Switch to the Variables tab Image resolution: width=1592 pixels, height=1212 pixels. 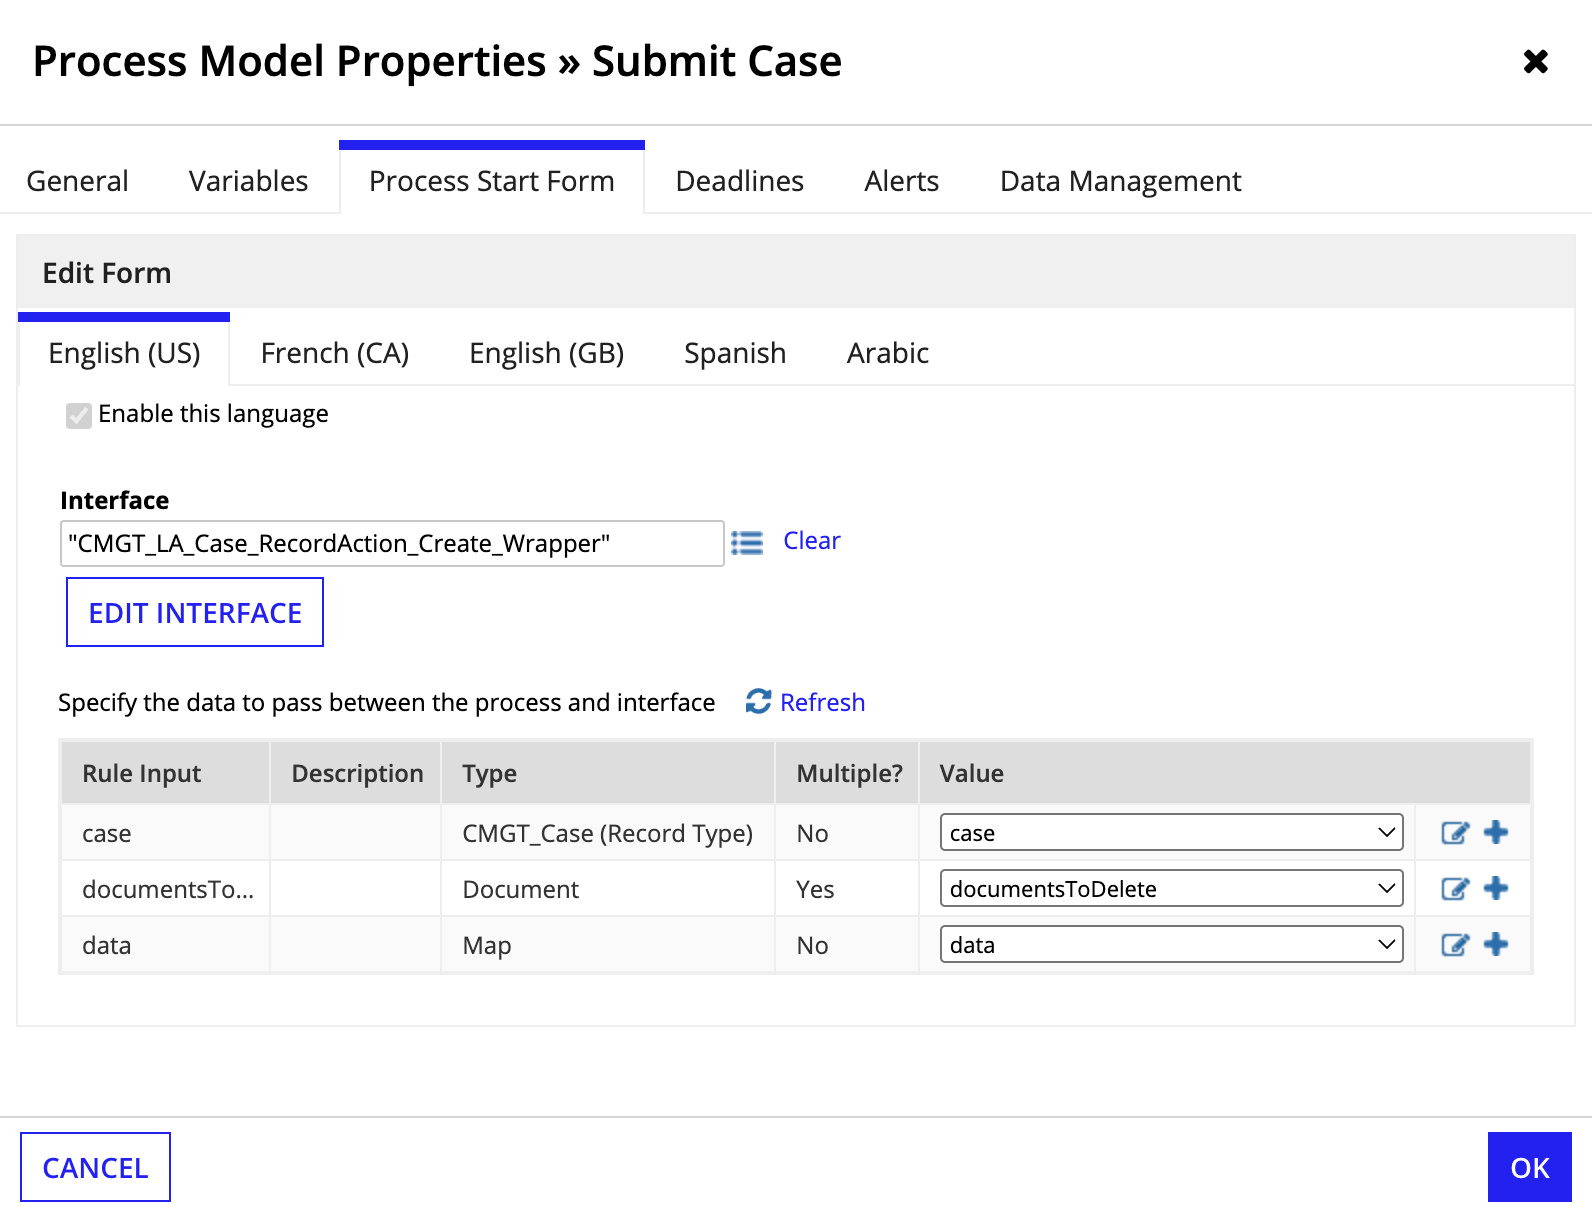pyautogui.click(x=249, y=181)
